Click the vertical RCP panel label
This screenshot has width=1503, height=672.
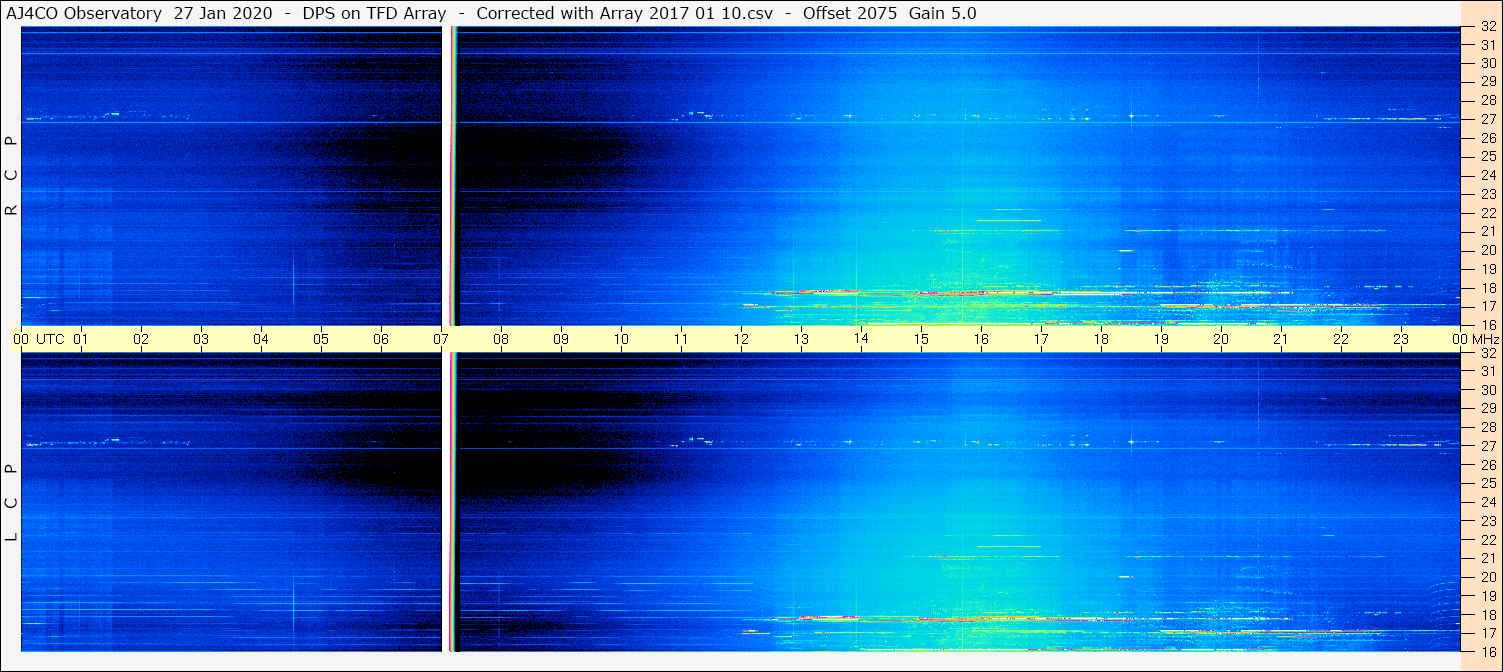(12, 176)
